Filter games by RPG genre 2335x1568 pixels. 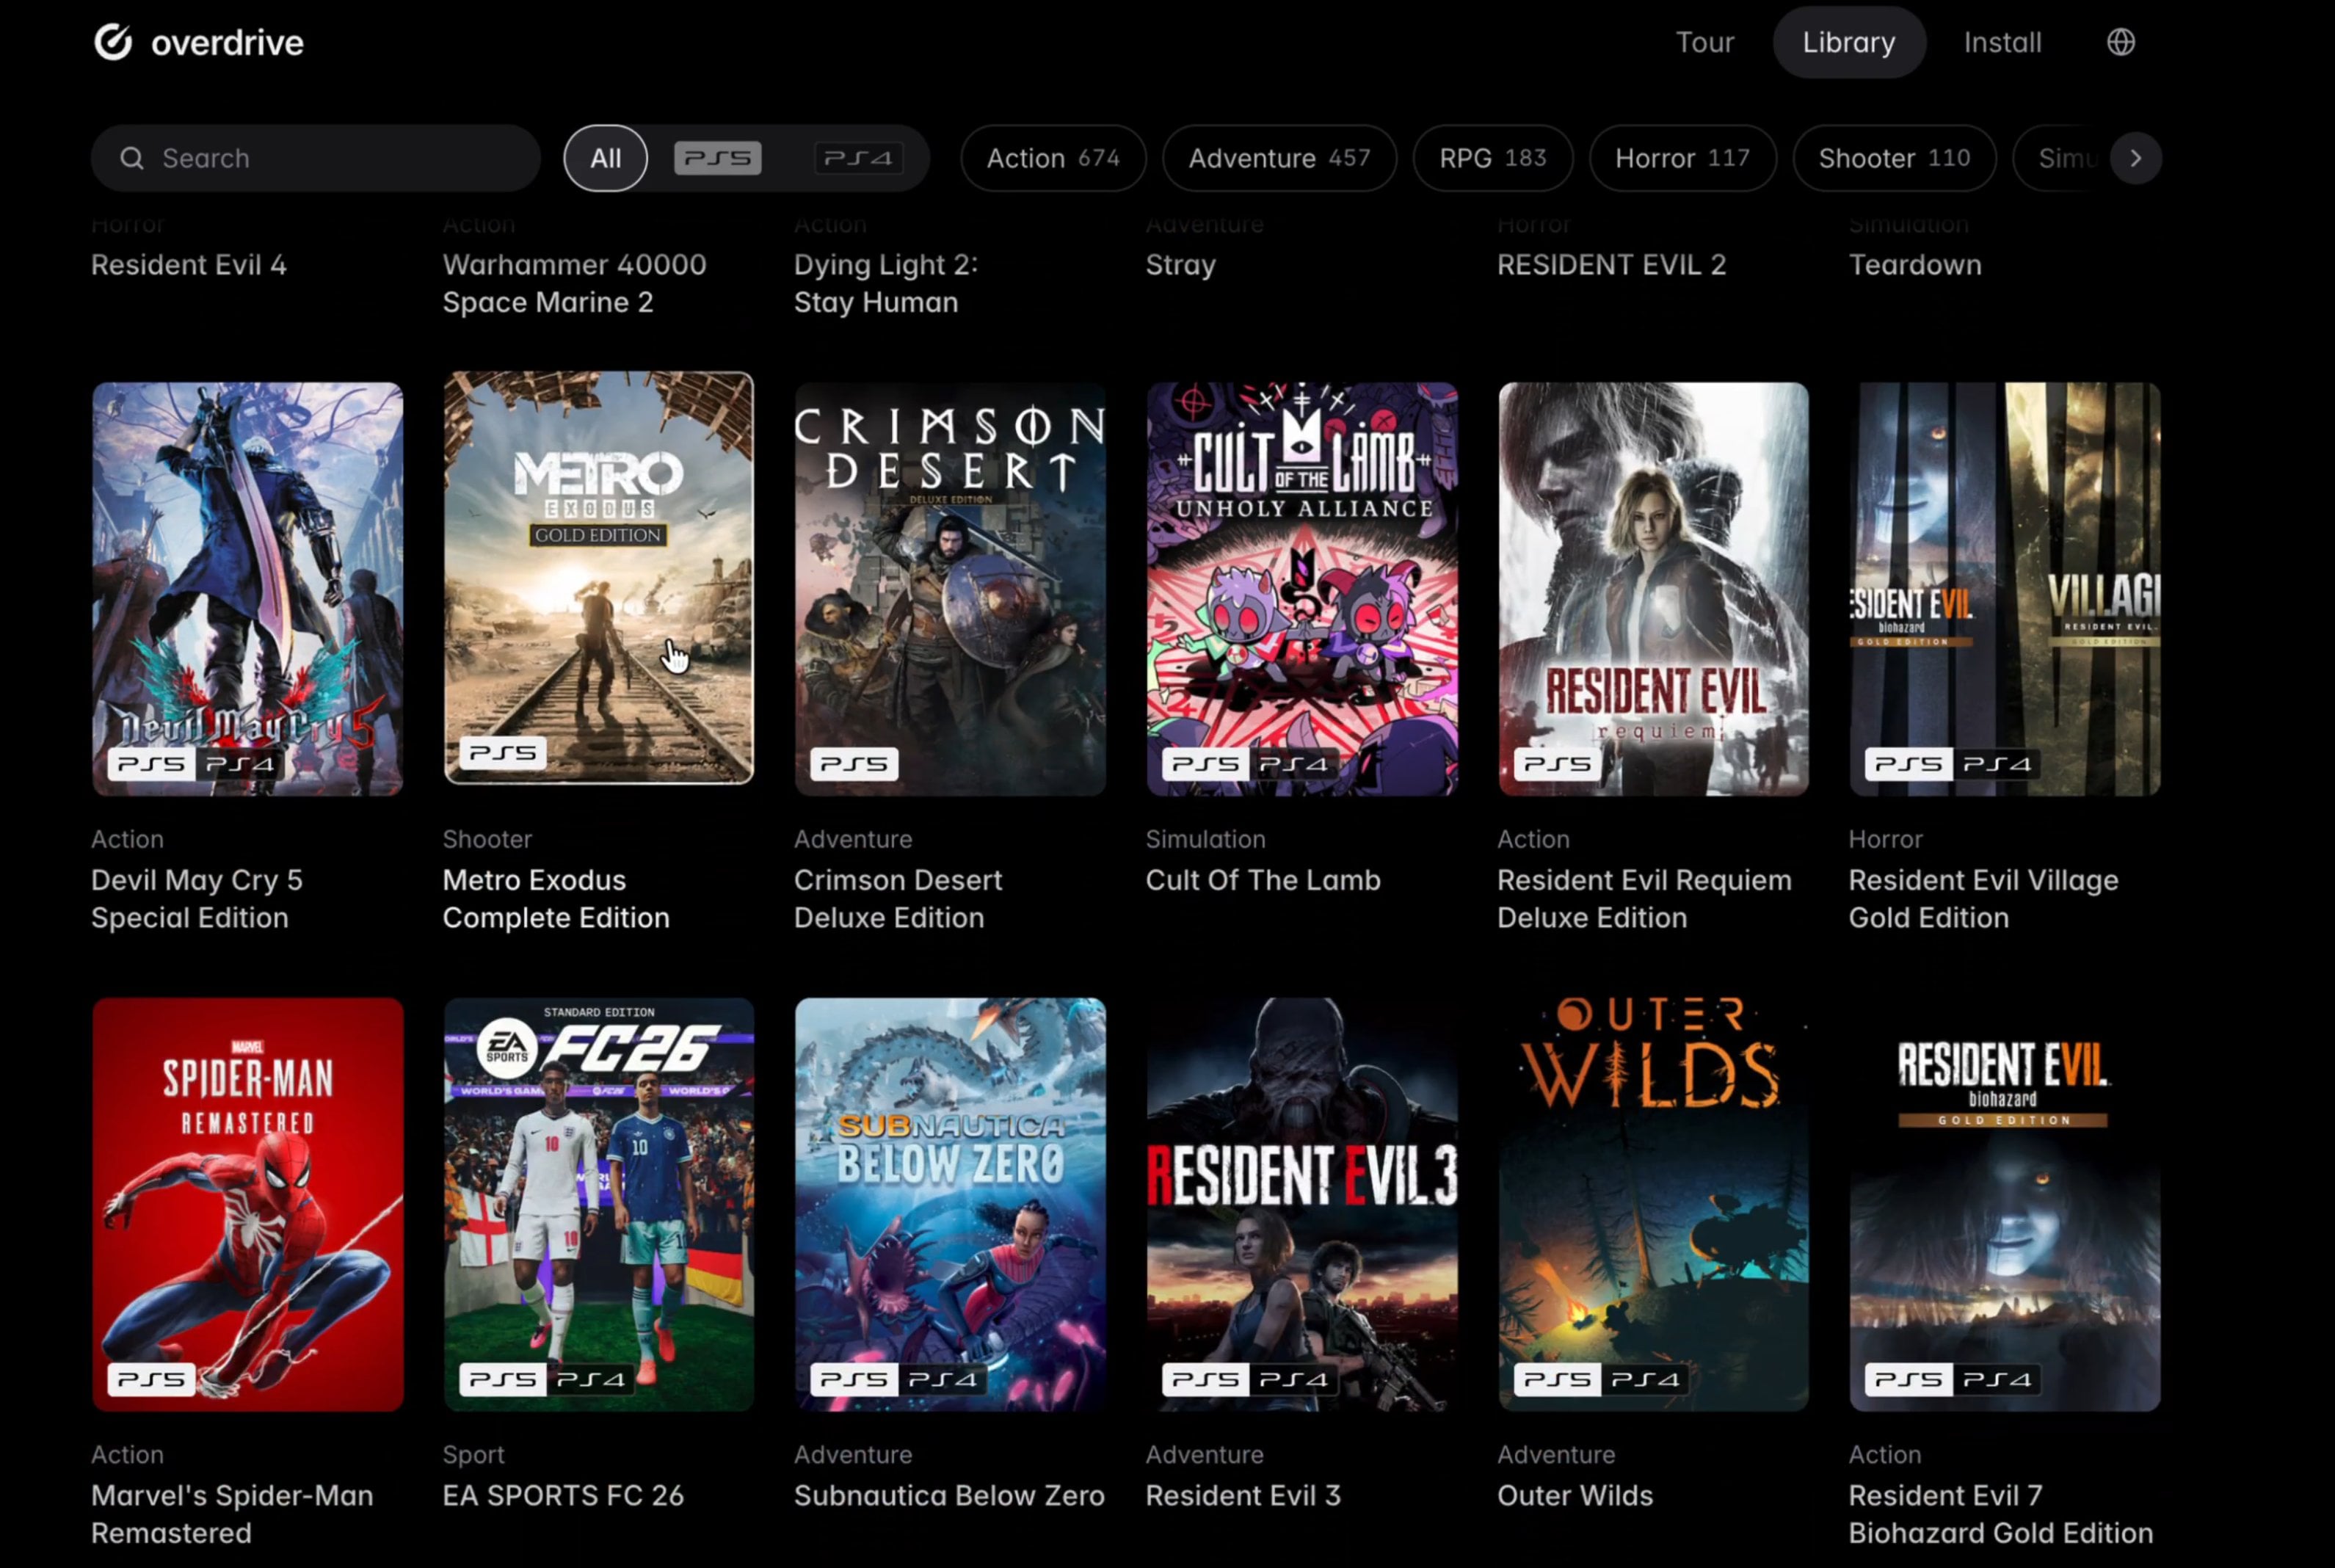click(x=1492, y=158)
